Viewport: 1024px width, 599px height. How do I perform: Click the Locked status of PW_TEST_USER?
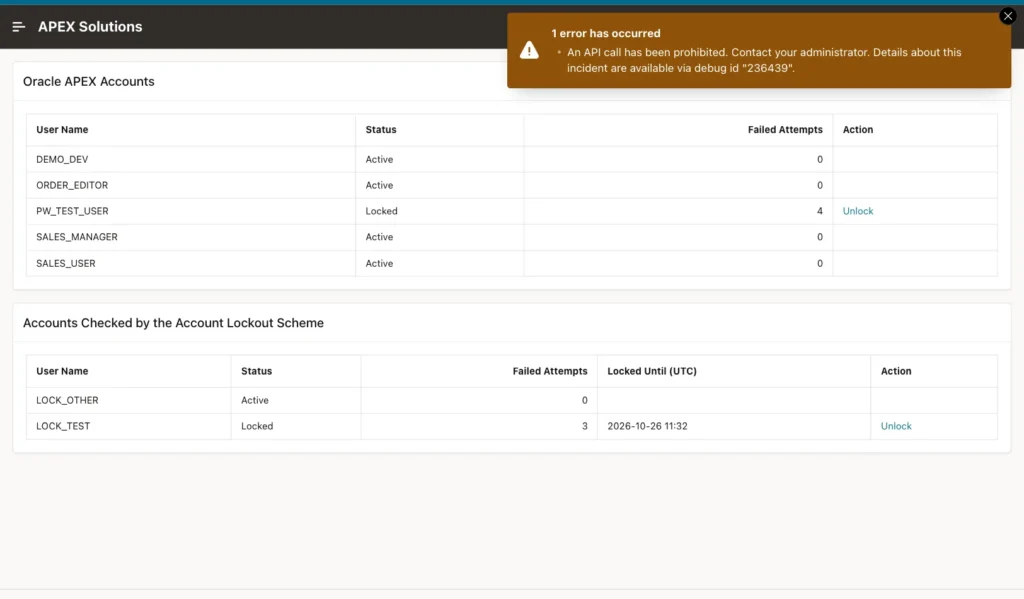click(x=381, y=211)
